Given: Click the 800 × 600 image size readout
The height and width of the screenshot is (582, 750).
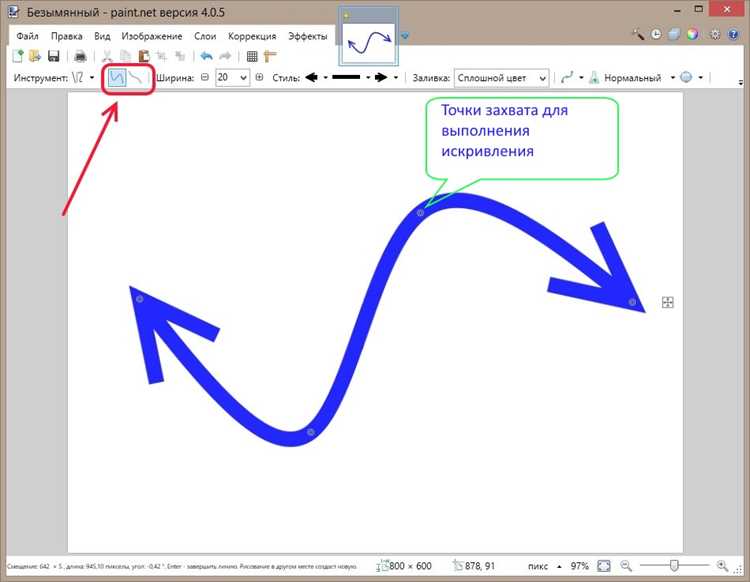Looking at the screenshot, I should (x=410, y=566).
